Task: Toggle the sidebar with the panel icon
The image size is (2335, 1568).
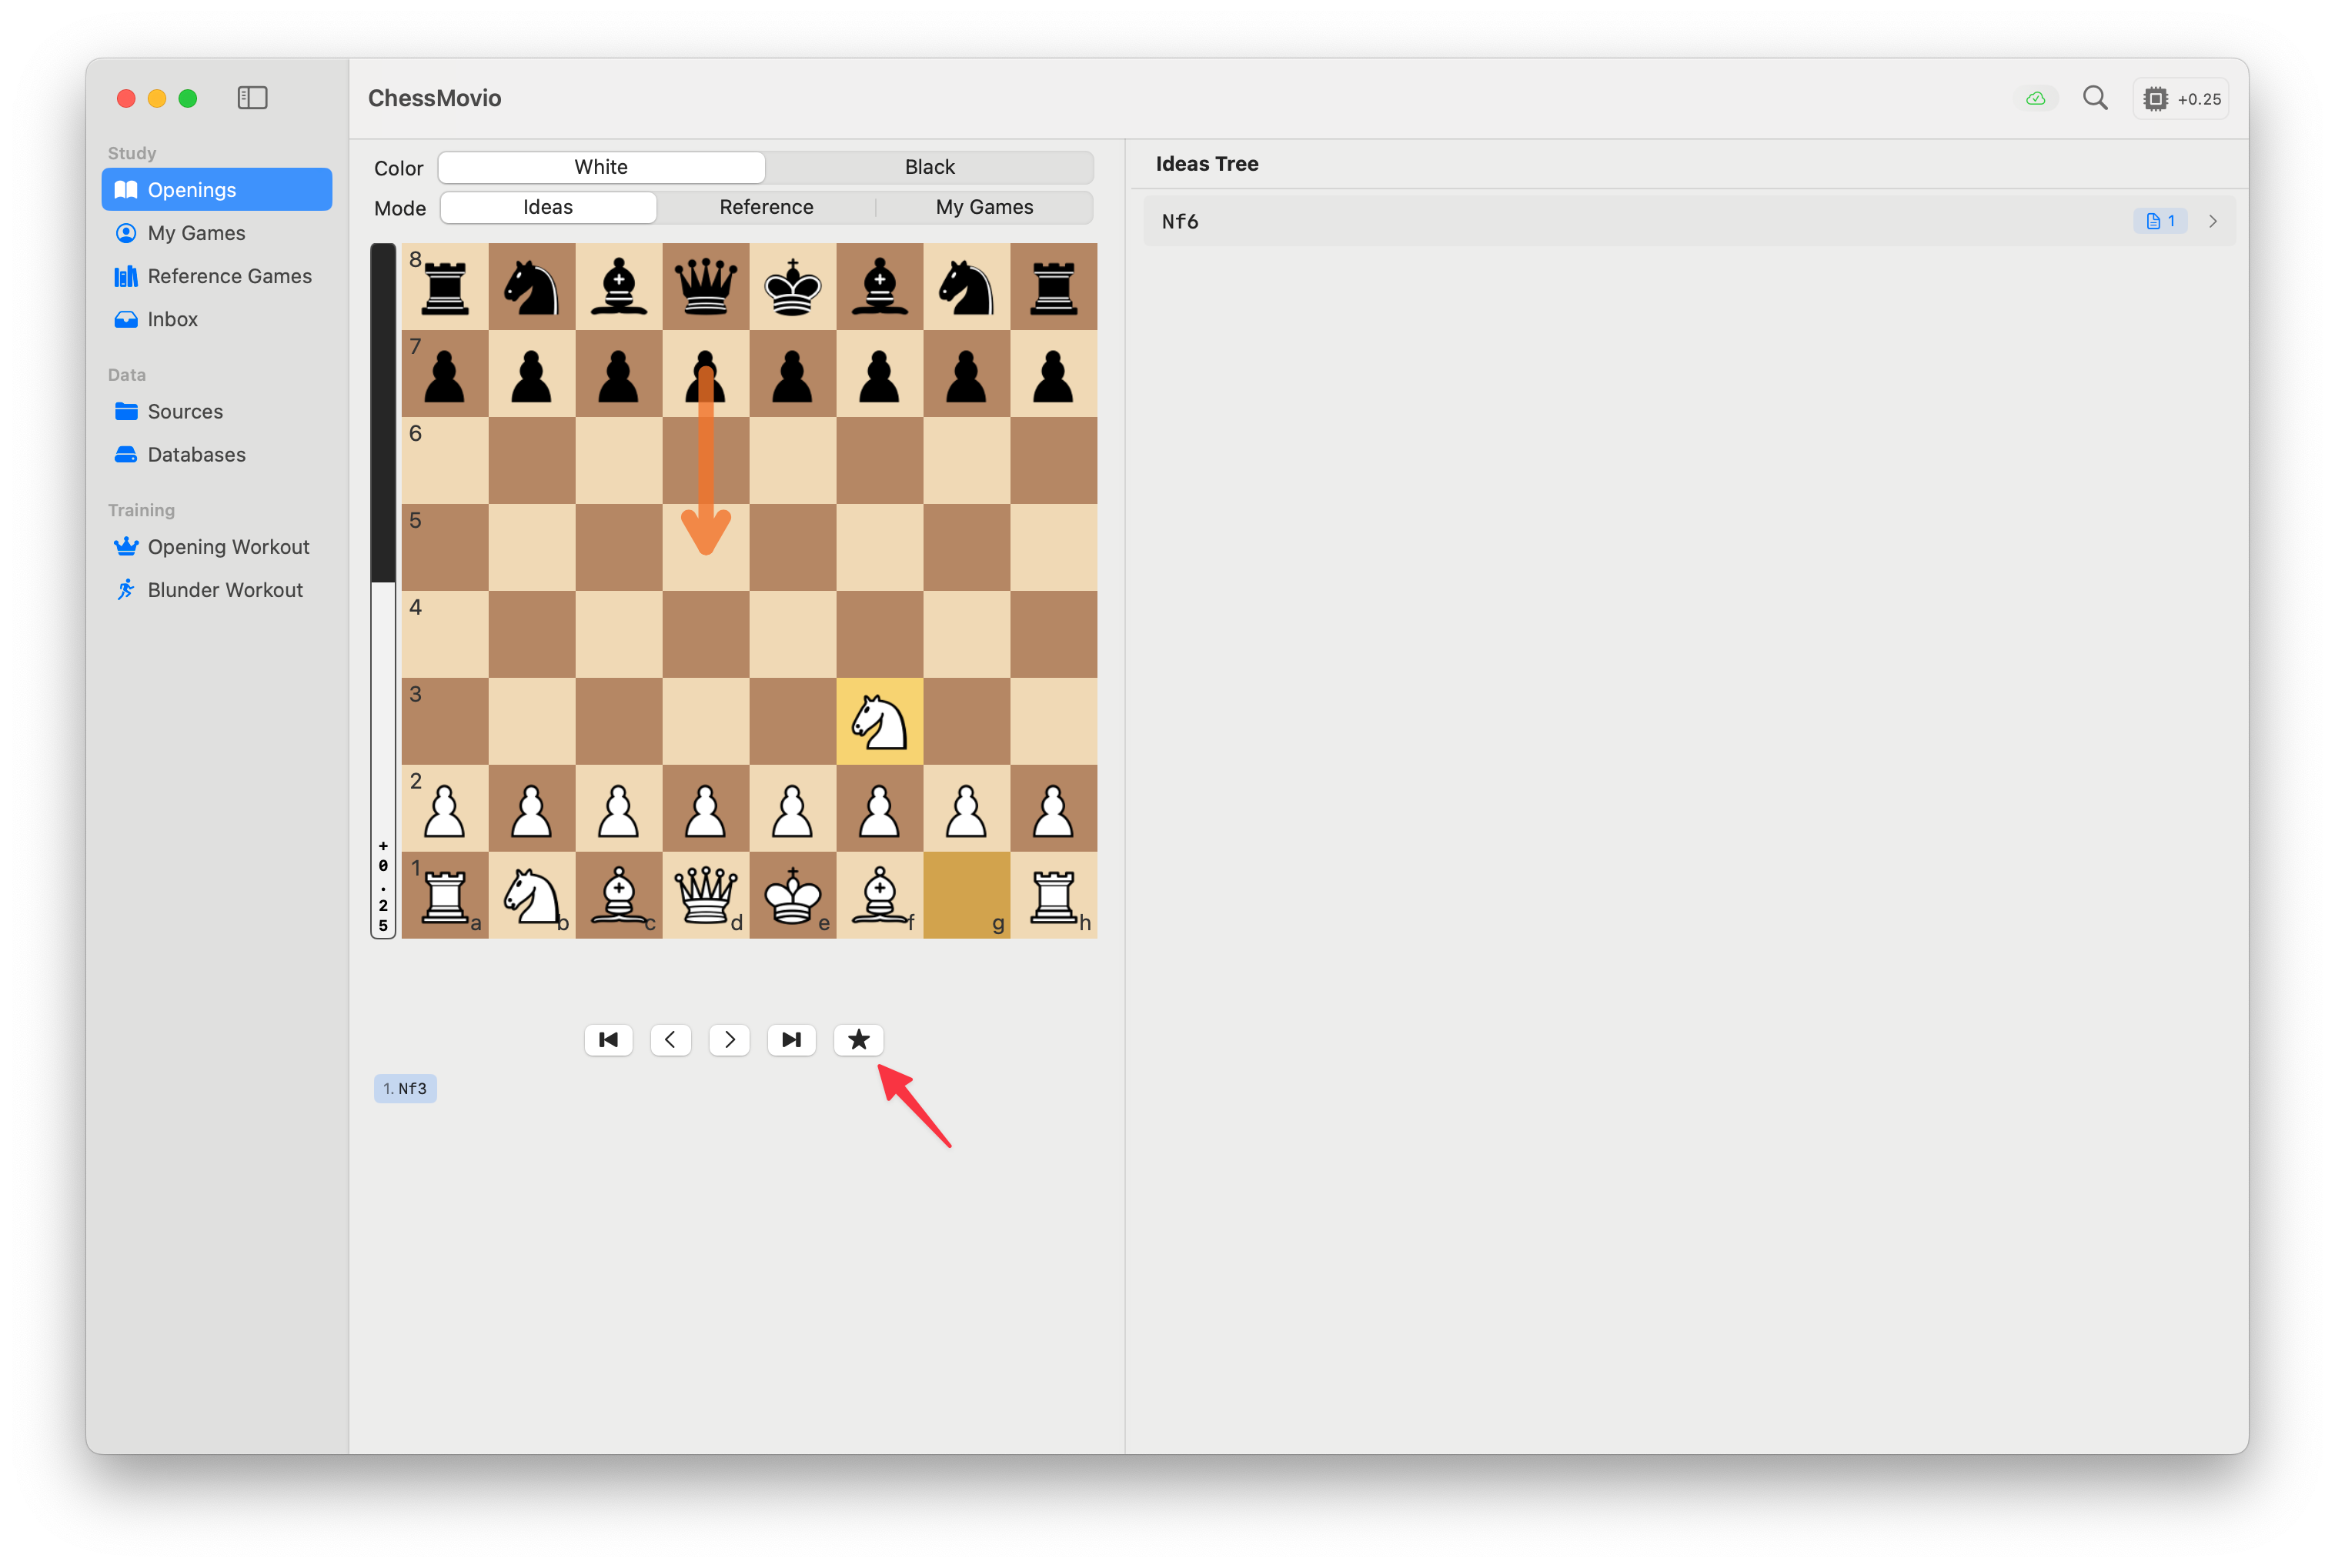Action: 252,97
